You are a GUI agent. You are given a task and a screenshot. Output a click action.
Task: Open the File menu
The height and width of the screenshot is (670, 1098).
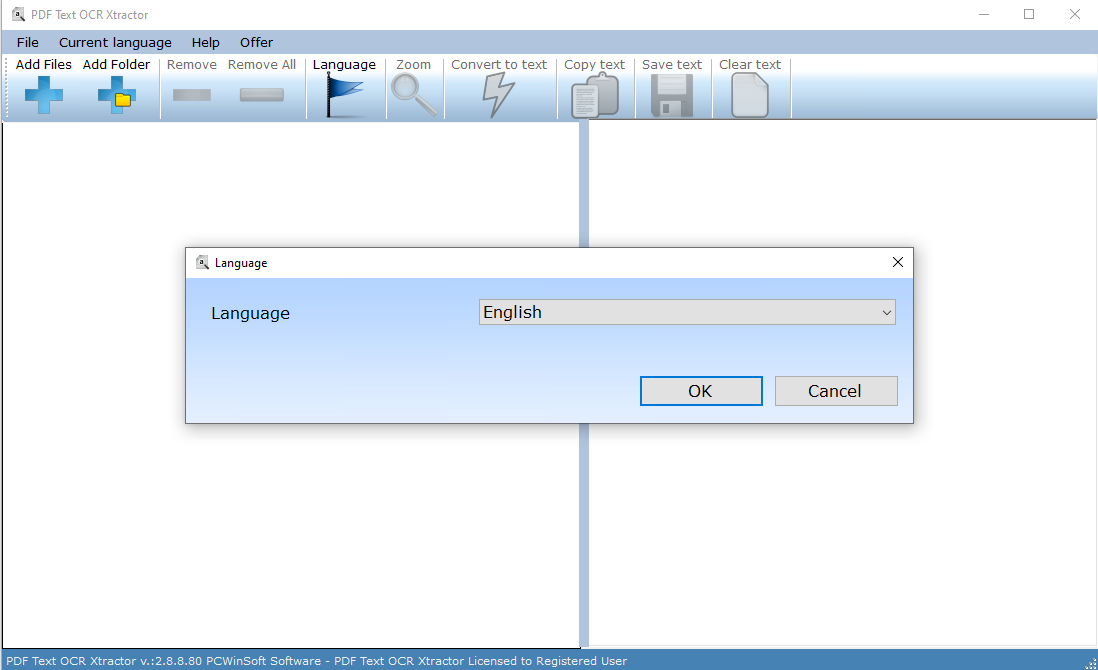(28, 43)
